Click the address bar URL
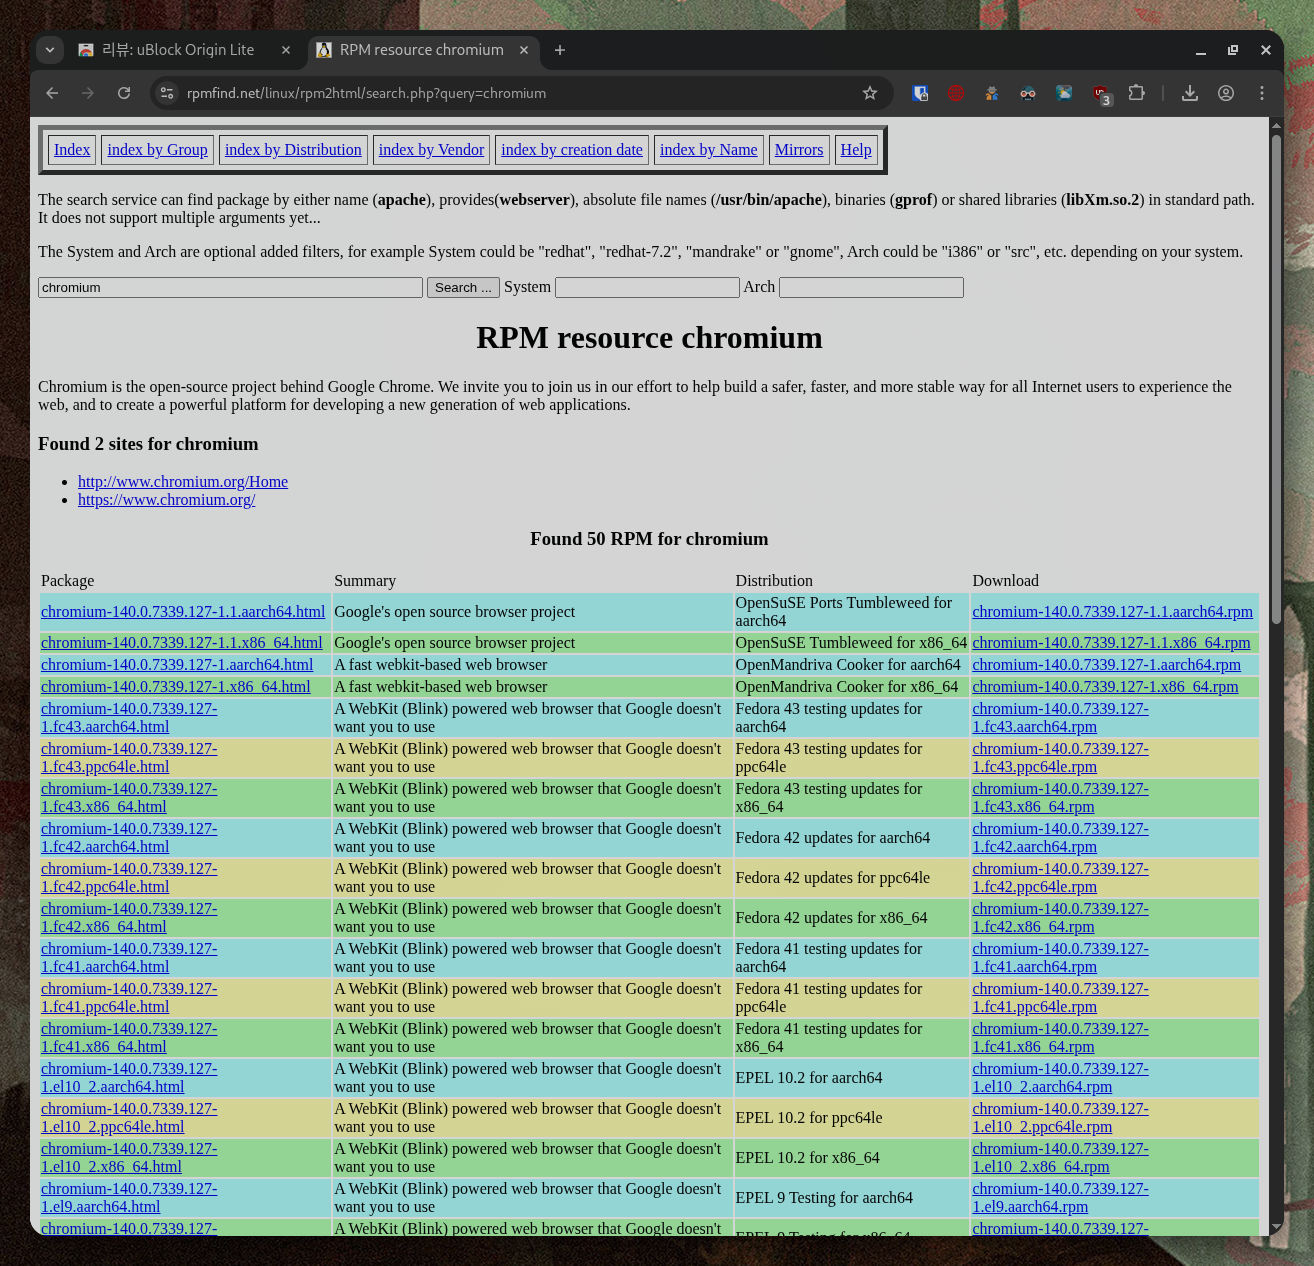 click(366, 93)
